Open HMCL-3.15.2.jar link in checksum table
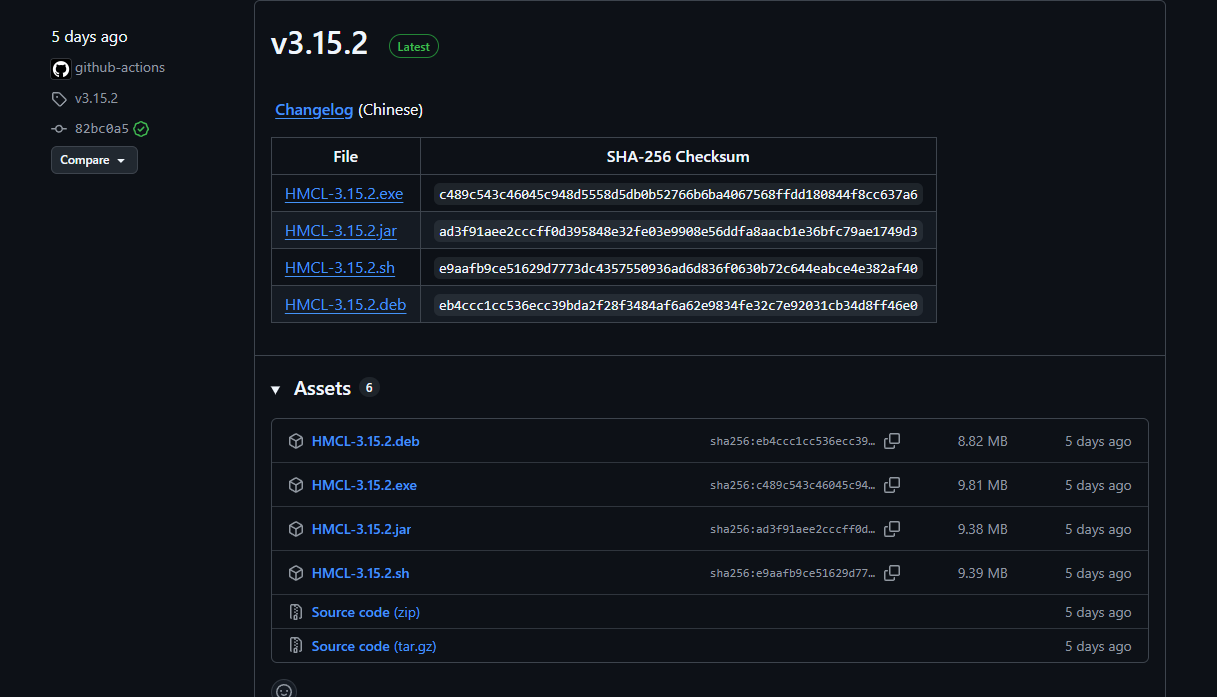Image resolution: width=1217 pixels, height=697 pixels. point(341,231)
